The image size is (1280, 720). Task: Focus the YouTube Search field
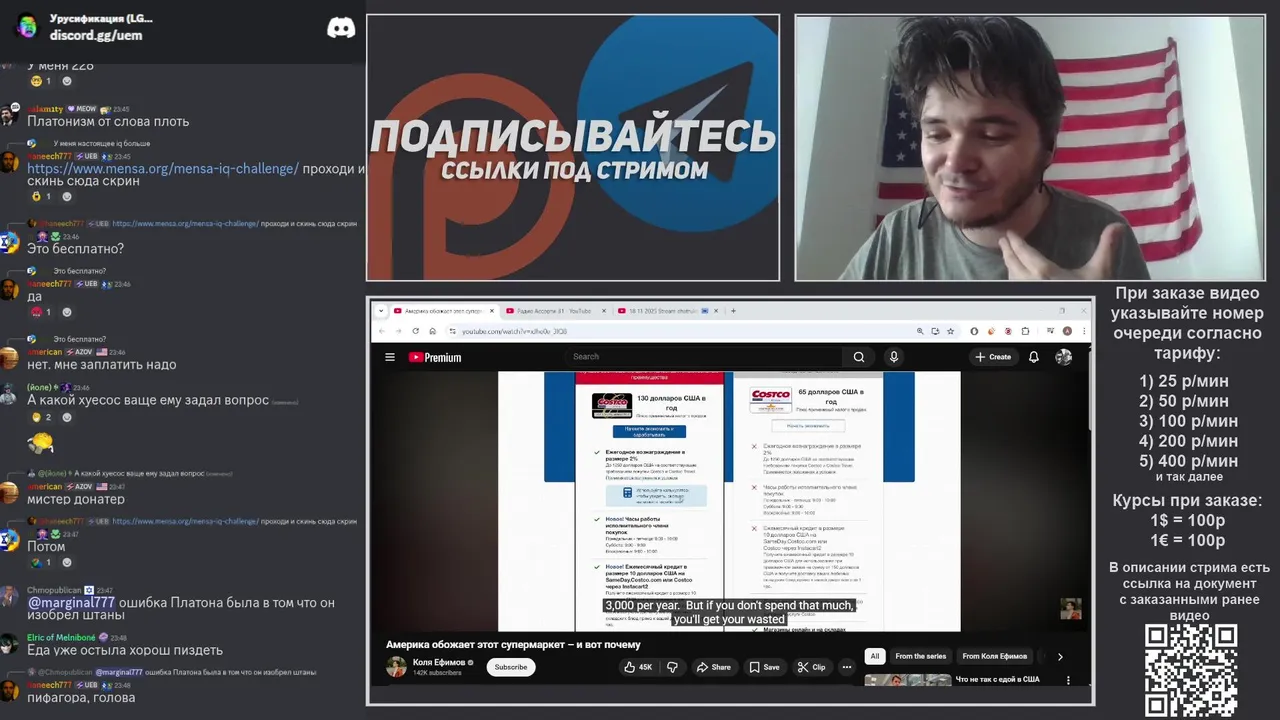click(704, 357)
